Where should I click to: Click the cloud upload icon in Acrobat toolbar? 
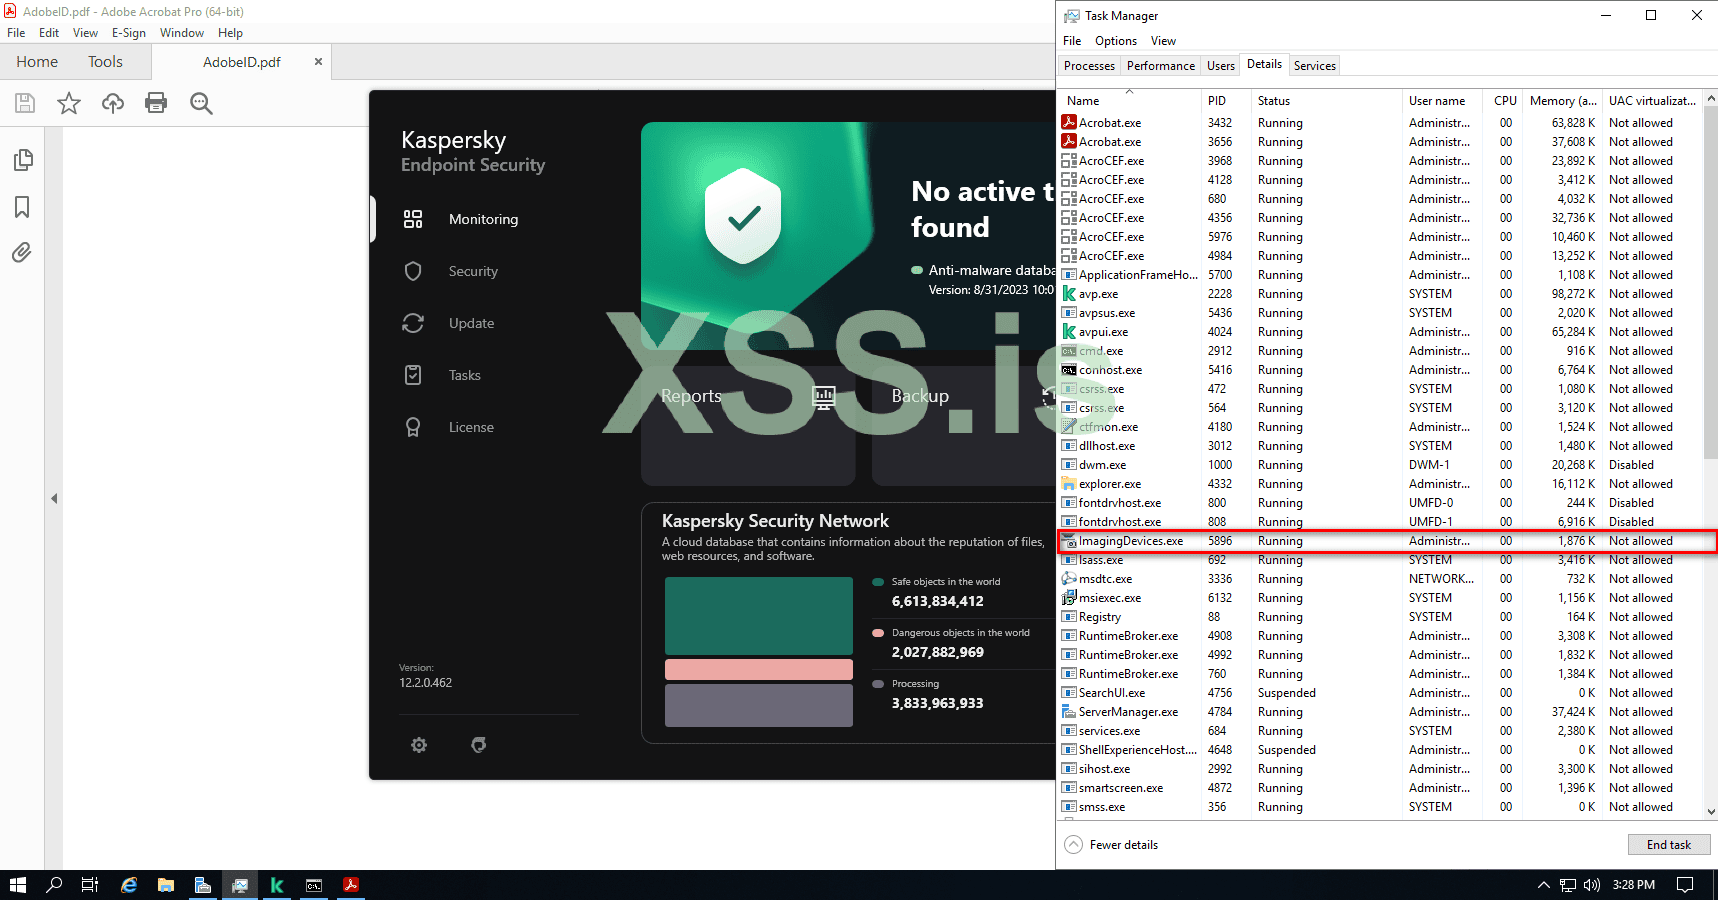pyautogui.click(x=113, y=103)
